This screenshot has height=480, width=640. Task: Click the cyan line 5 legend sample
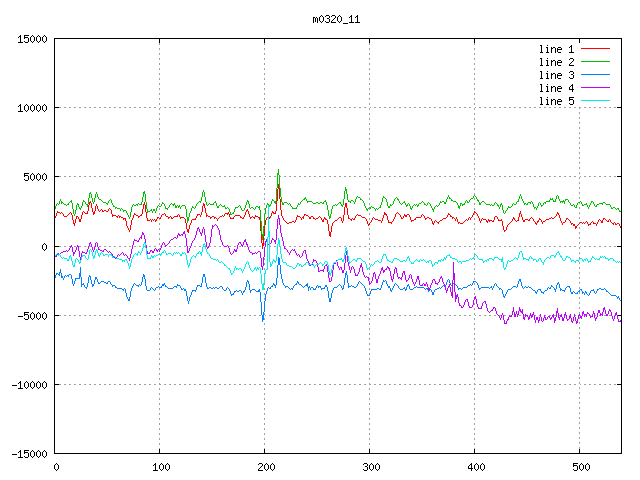(595, 101)
